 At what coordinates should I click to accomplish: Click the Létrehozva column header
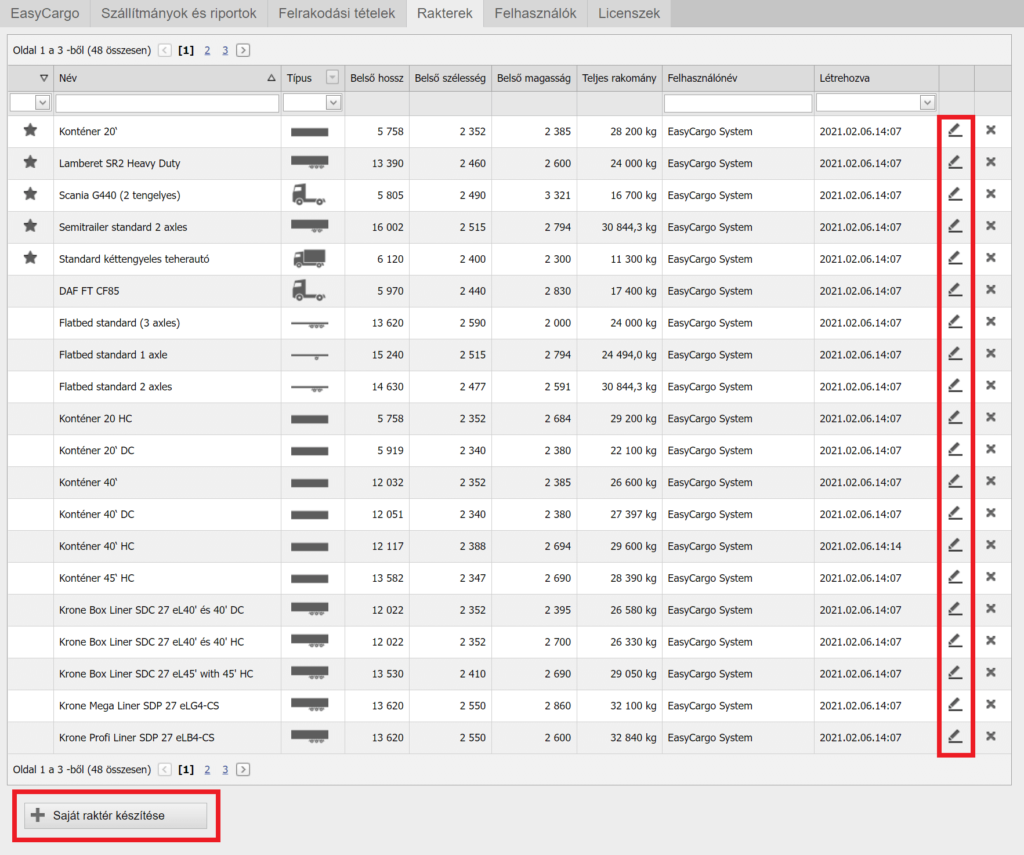(876, 78)
